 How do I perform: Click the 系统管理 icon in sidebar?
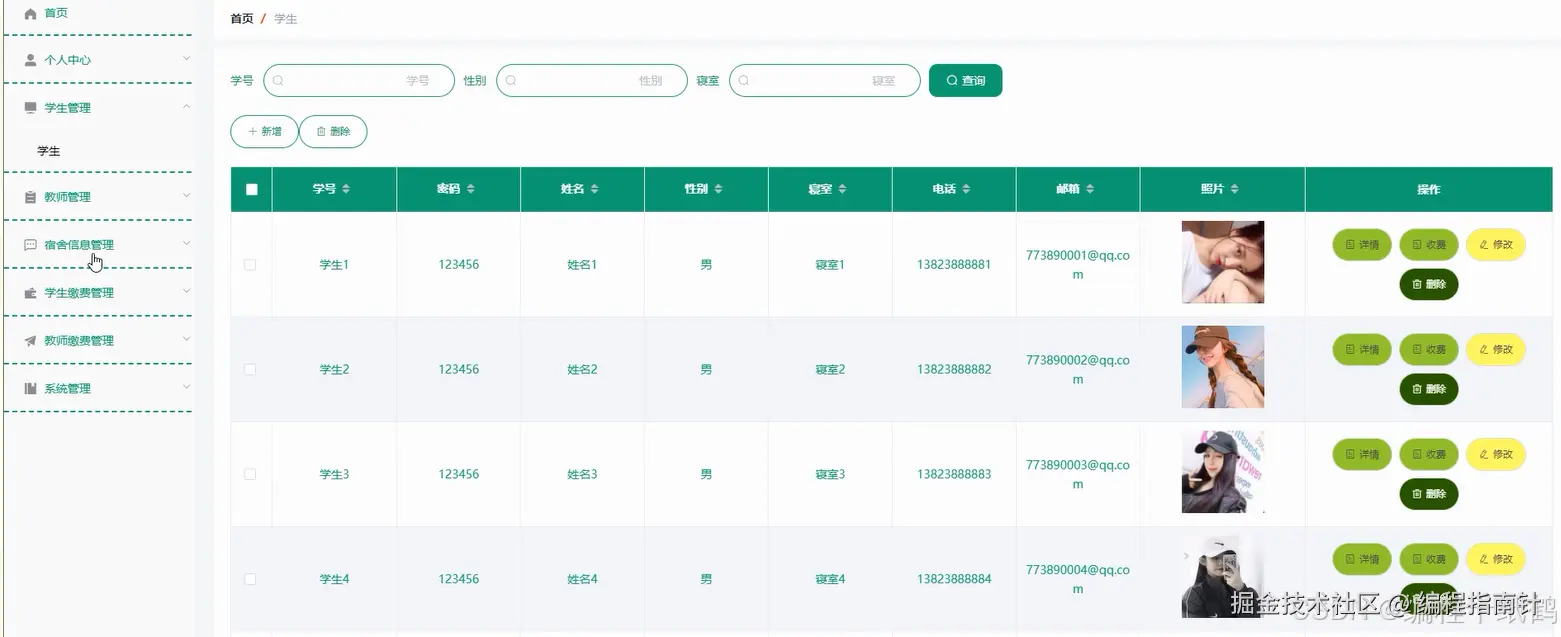coord(30,389)
